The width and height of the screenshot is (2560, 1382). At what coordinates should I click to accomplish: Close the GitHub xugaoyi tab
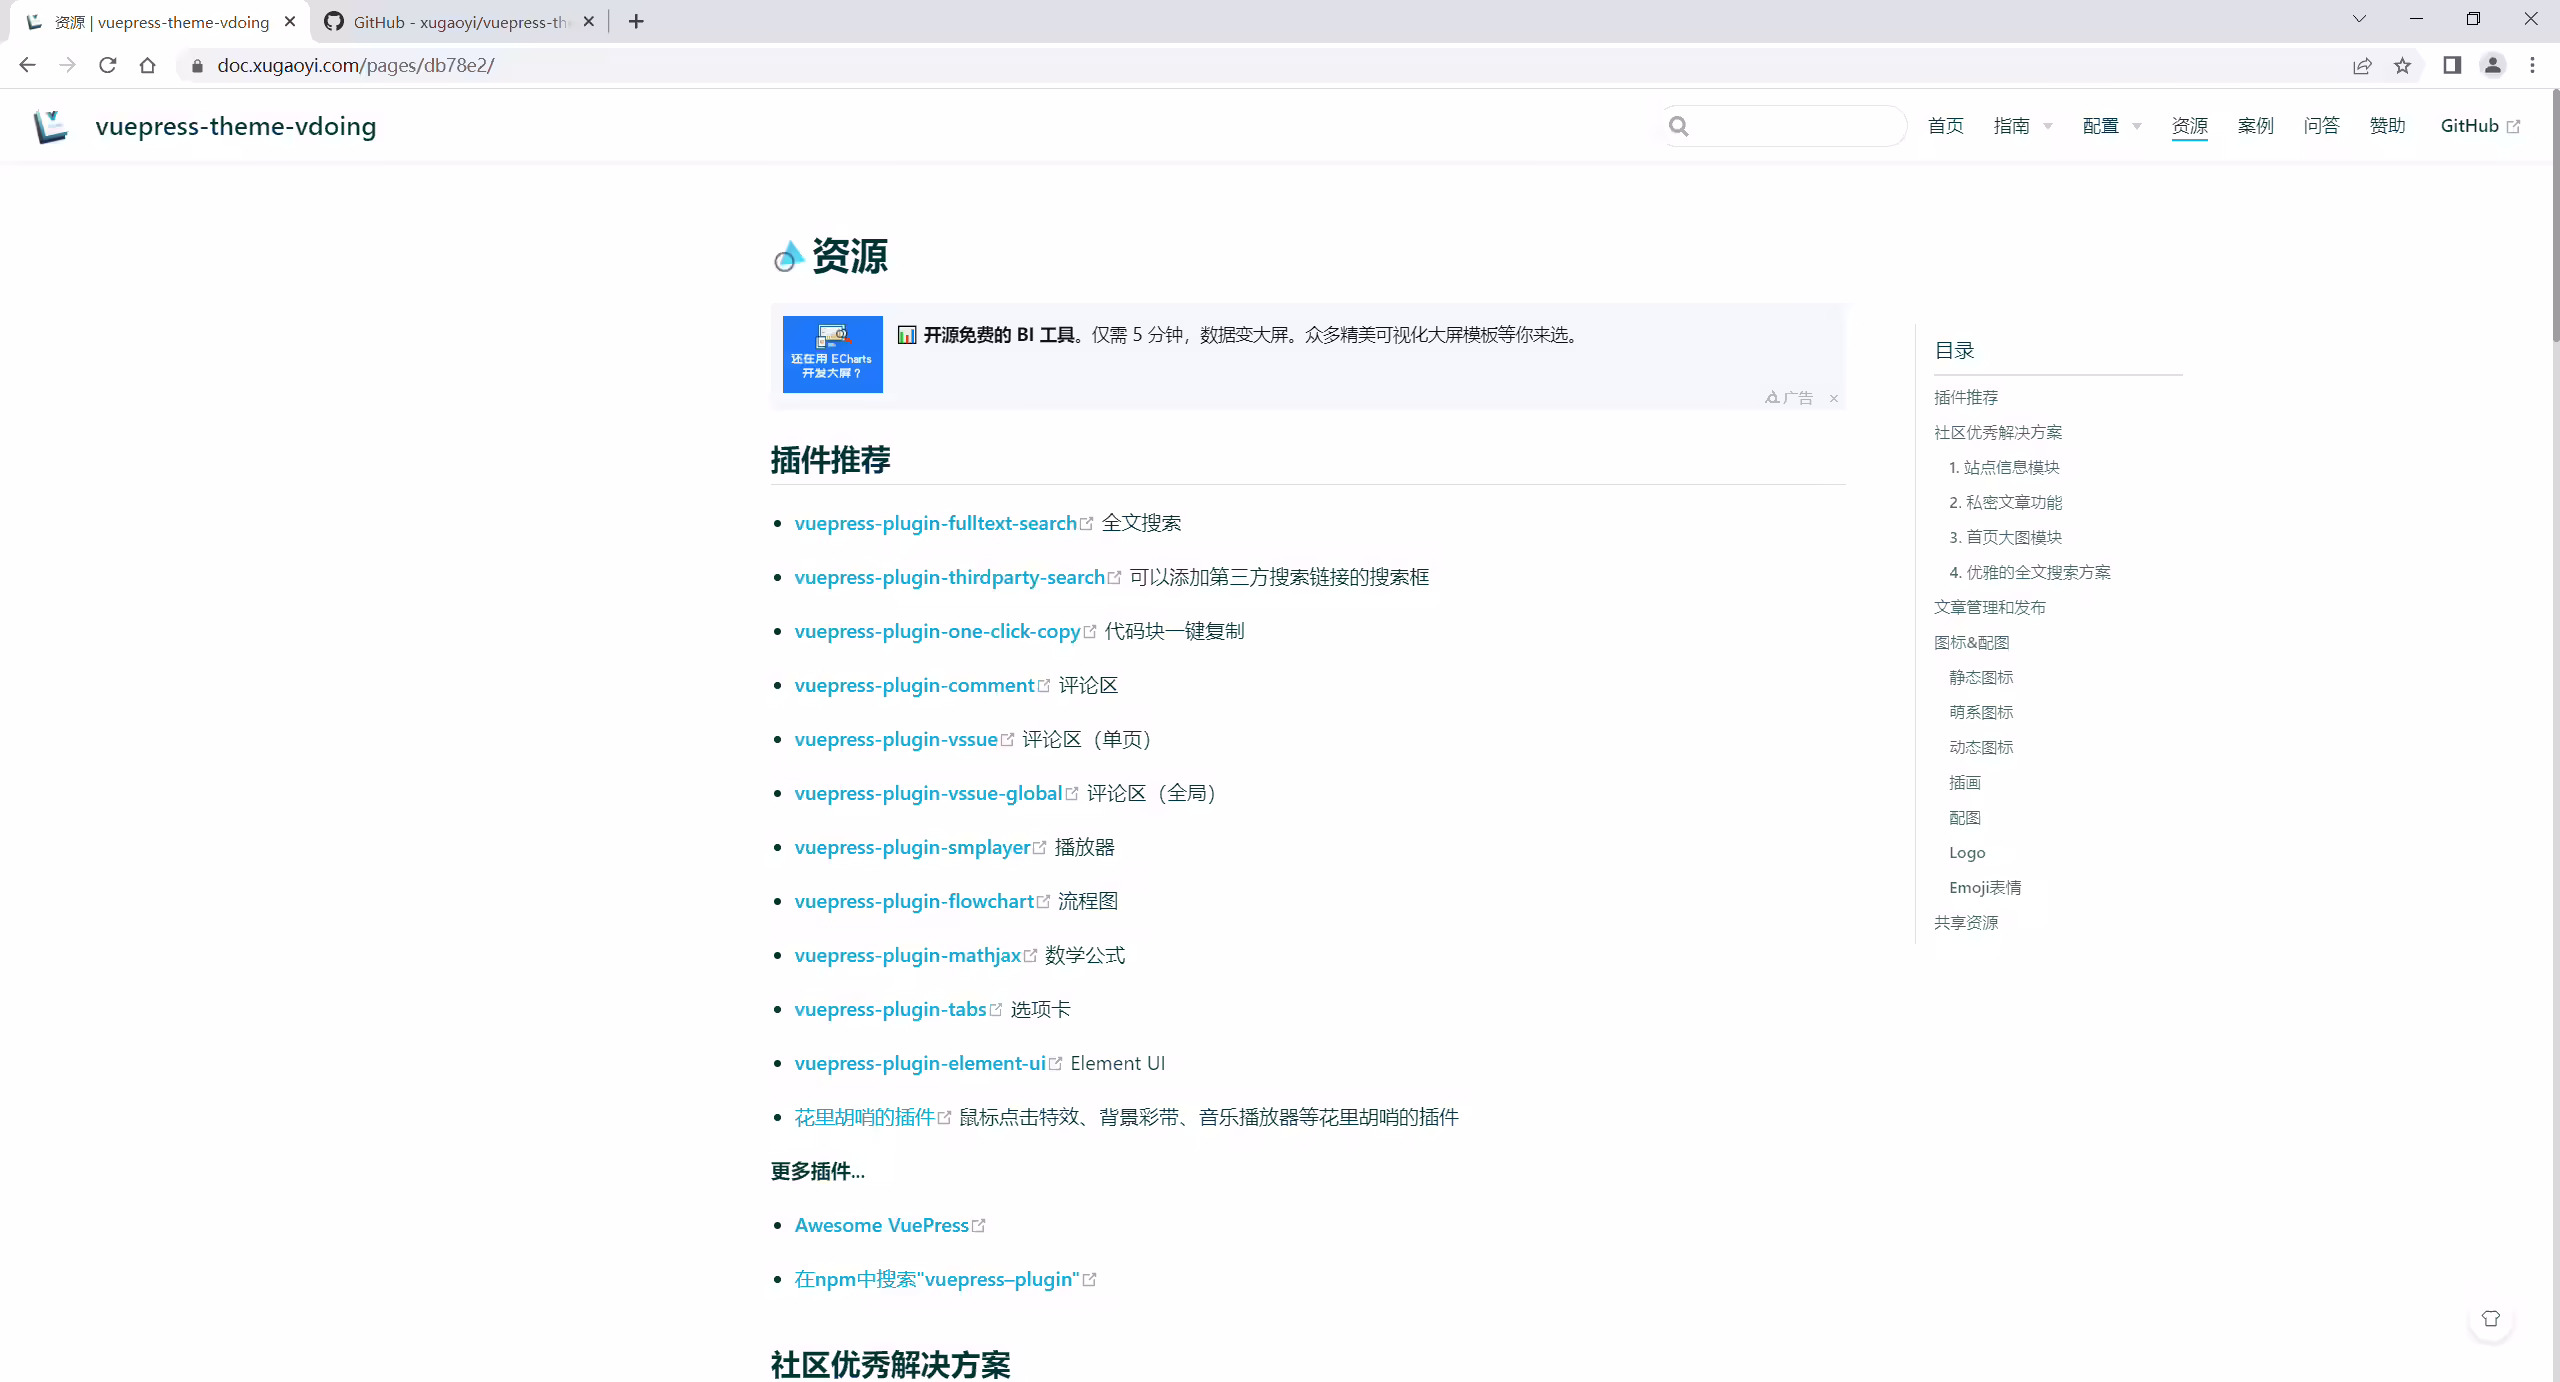point(589,21)
